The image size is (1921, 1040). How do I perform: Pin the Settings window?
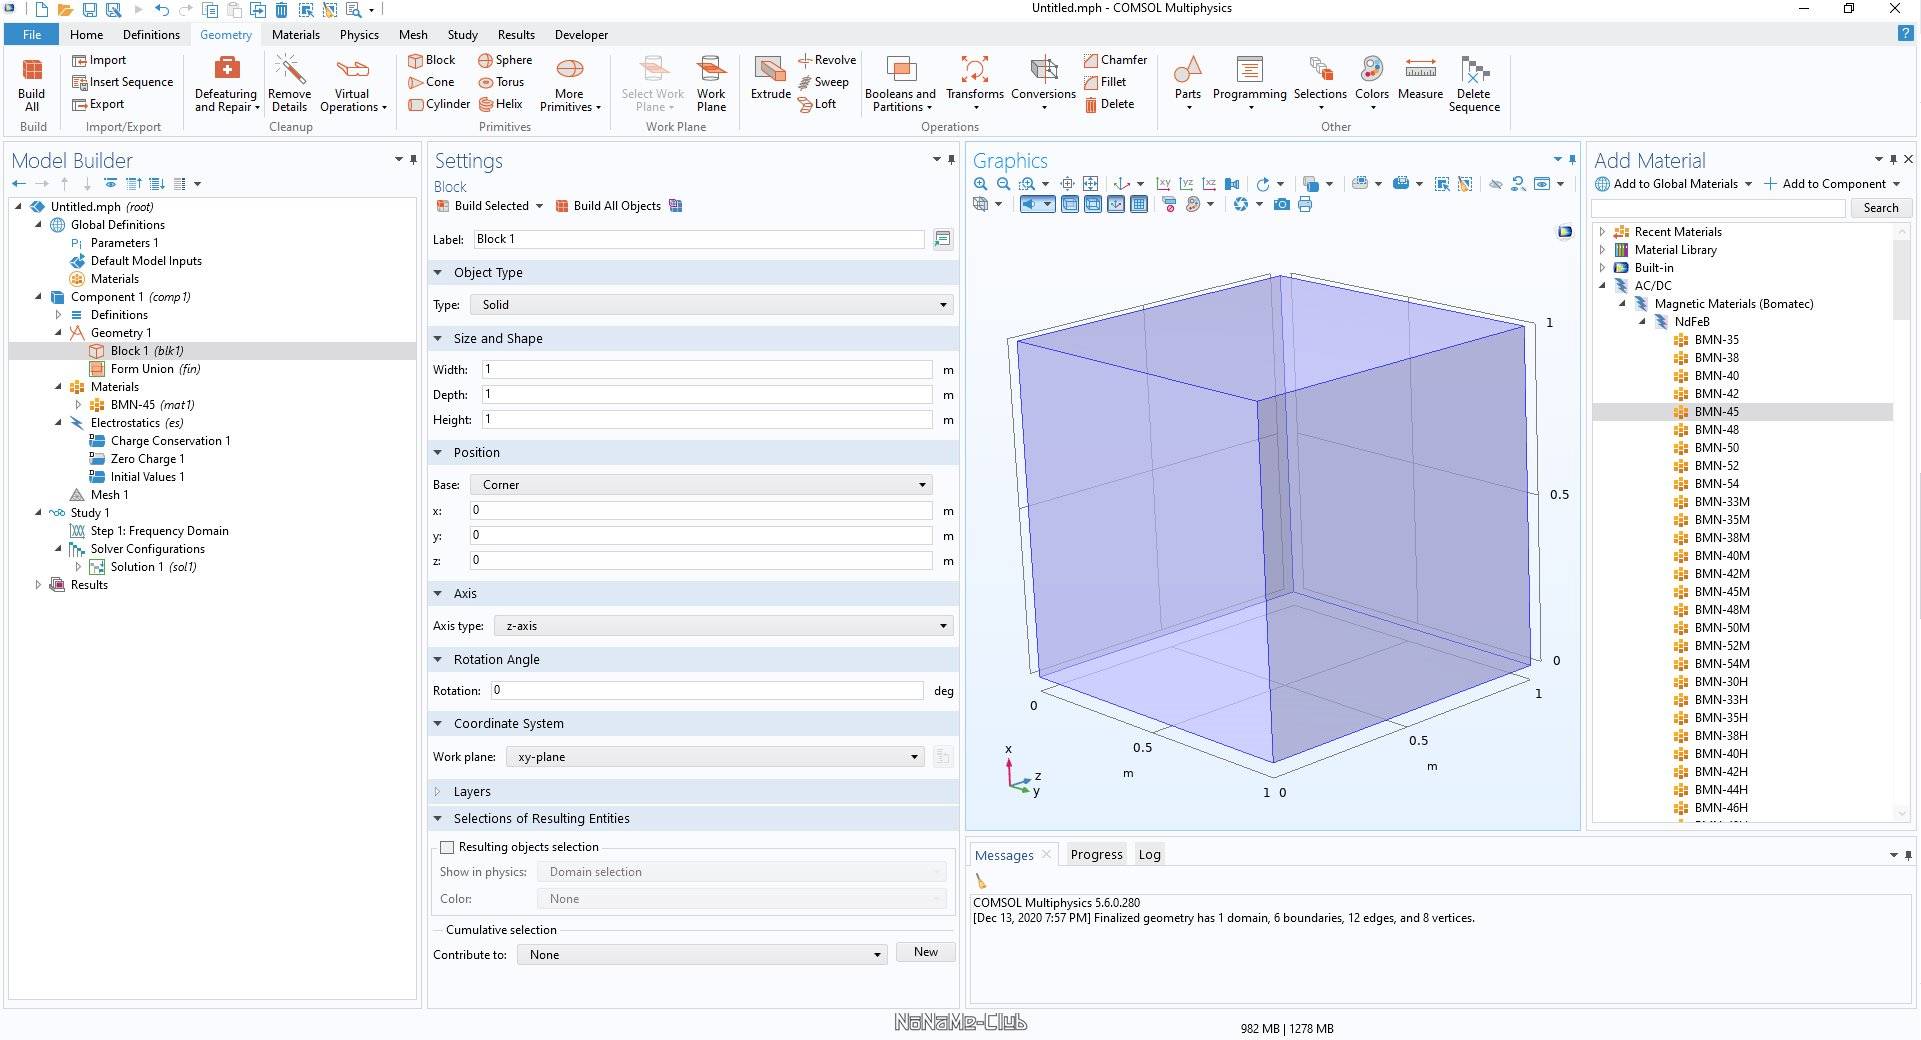951,160
